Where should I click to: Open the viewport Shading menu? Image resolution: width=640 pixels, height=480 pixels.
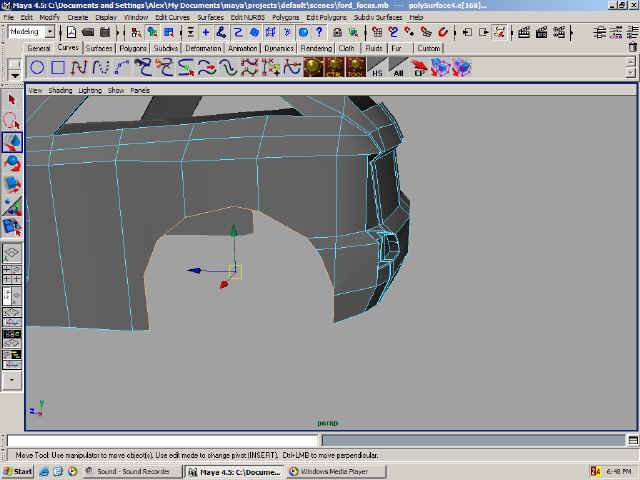coord(61,90)
